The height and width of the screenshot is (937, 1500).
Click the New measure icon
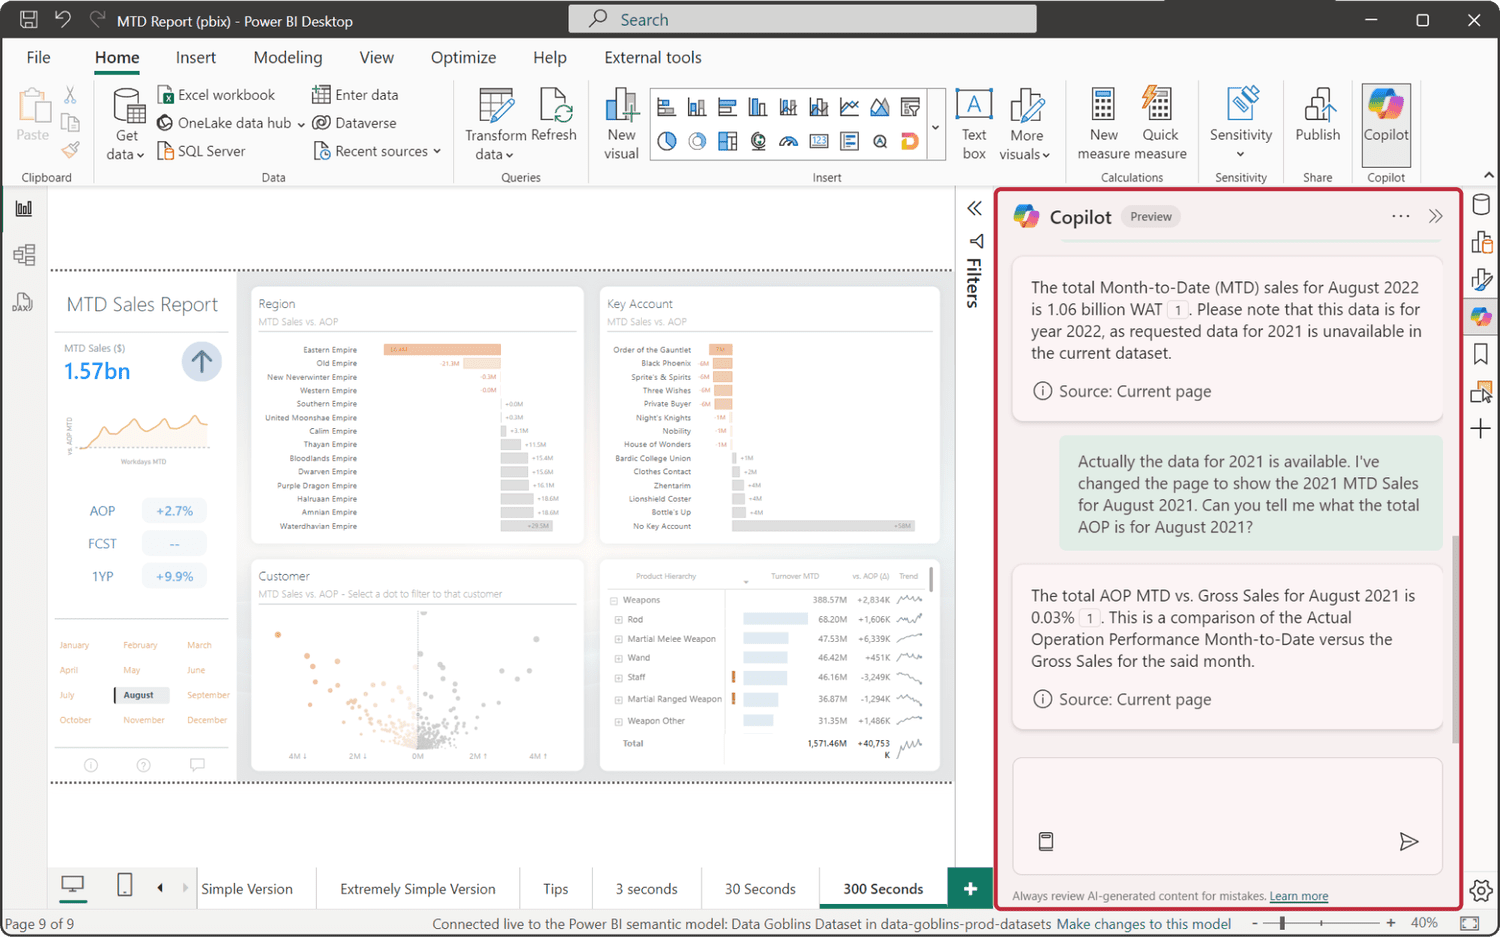(1103, 121)
